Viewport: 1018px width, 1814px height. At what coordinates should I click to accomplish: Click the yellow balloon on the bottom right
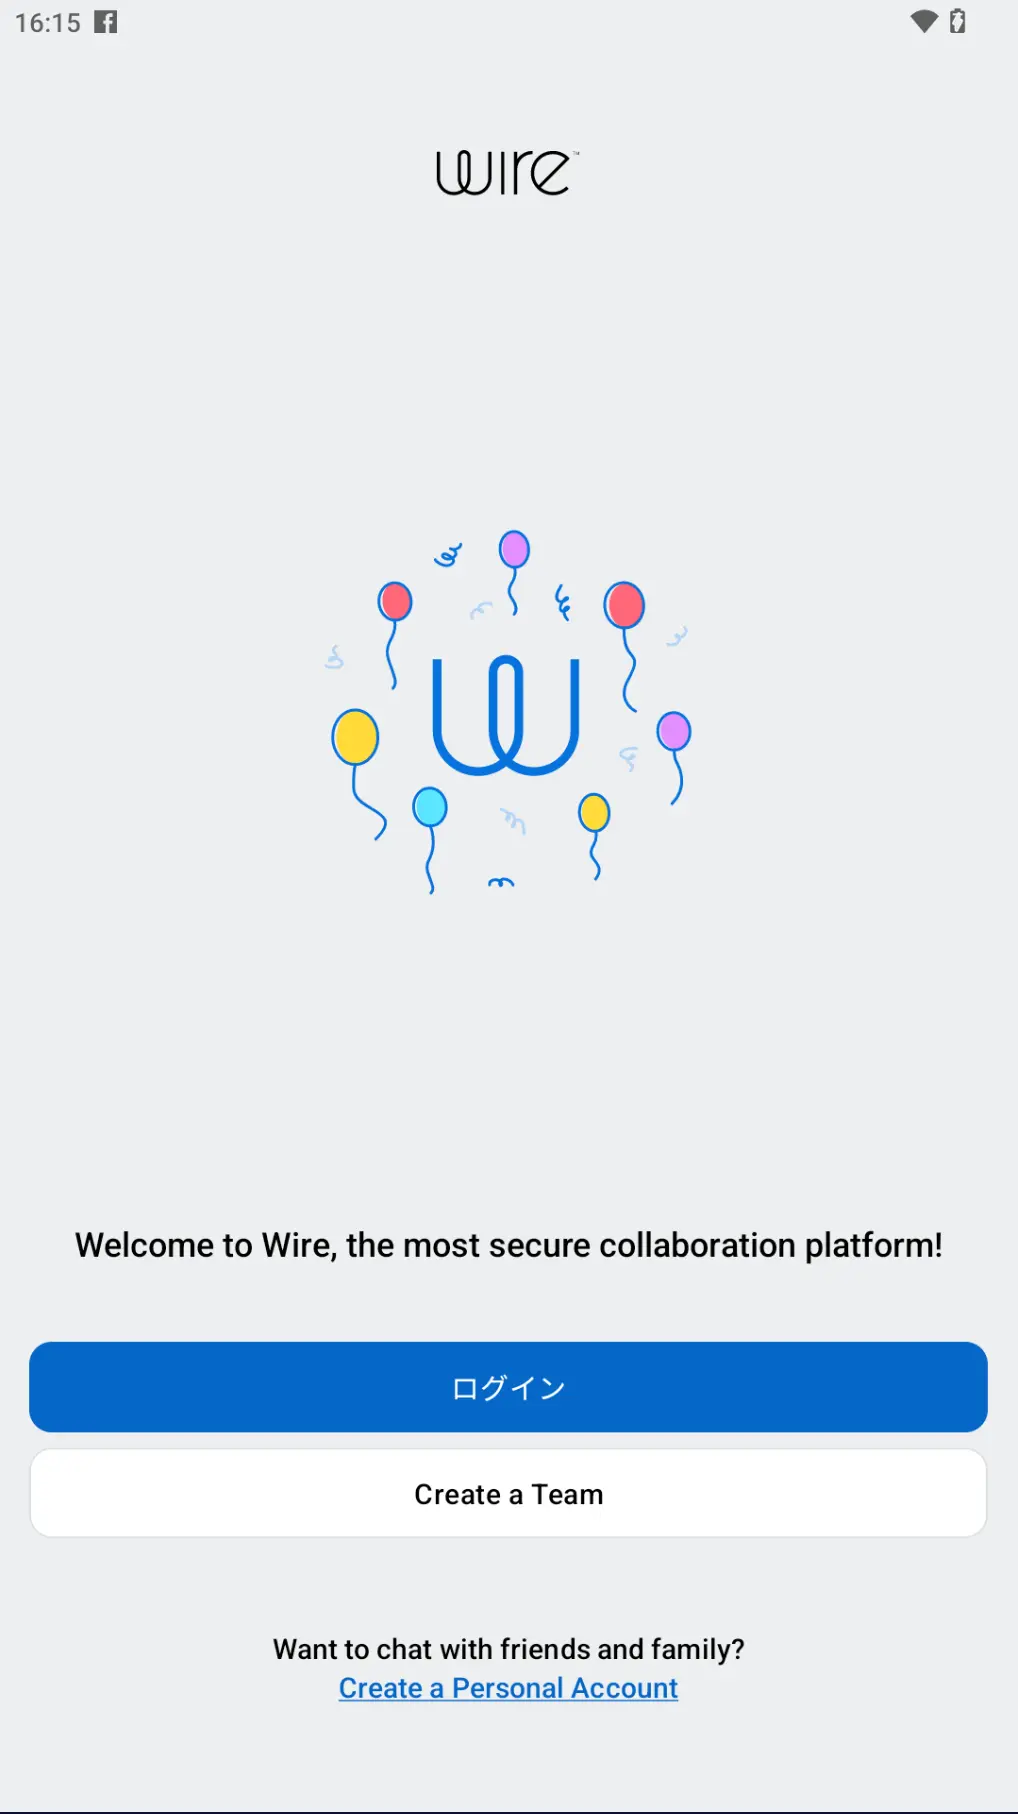(594, 814)
